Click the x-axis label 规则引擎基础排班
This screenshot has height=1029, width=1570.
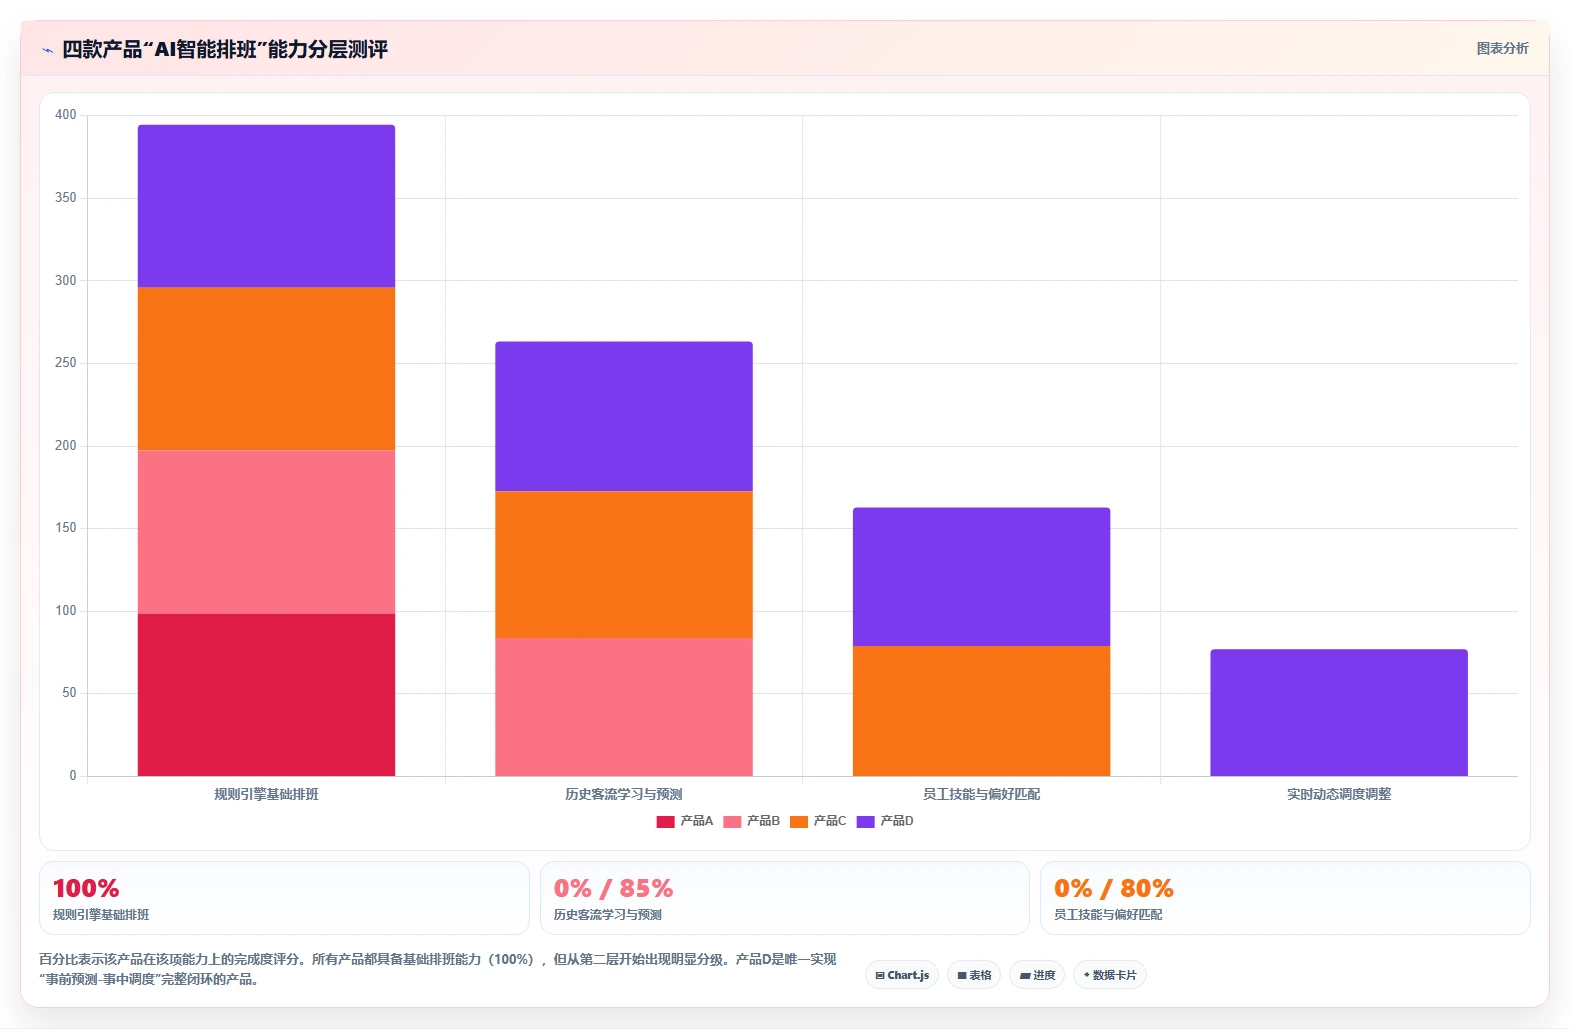[266, 794]
